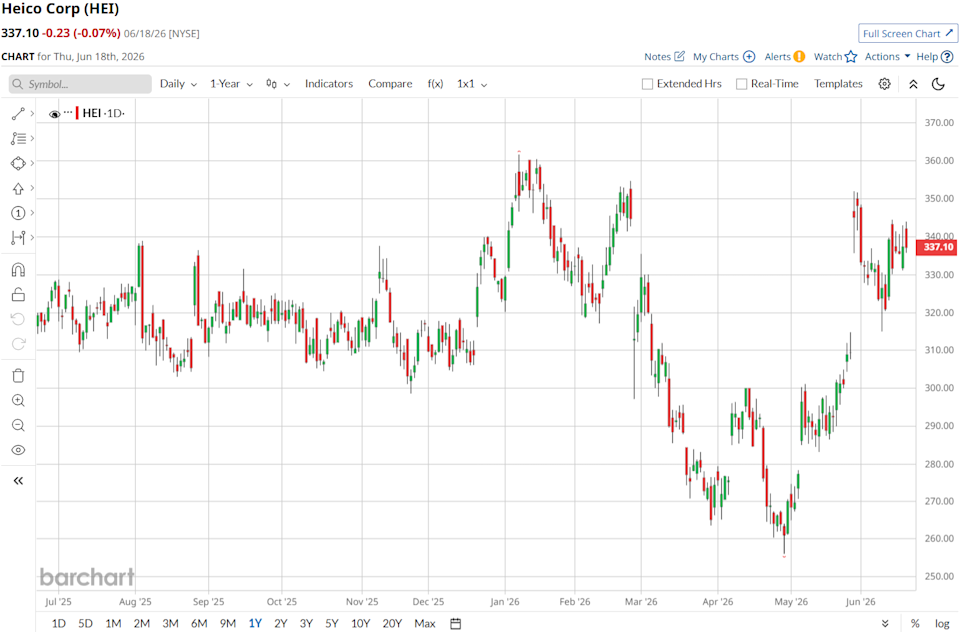This screenshot has width=959, height=632.
Task: Select the Max time range
Action: pos(425,623)
